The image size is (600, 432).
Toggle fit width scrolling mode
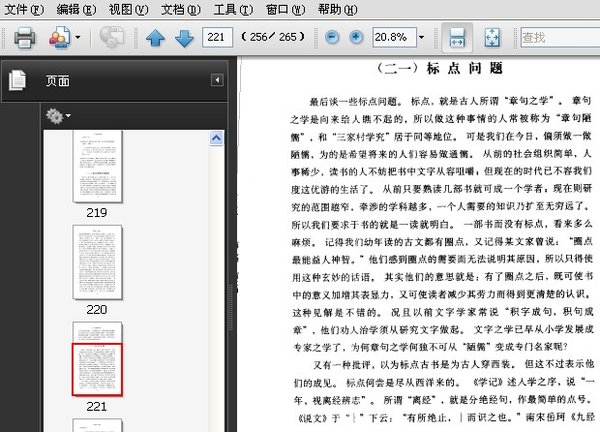pyautogui.click(x=456, y=38)
